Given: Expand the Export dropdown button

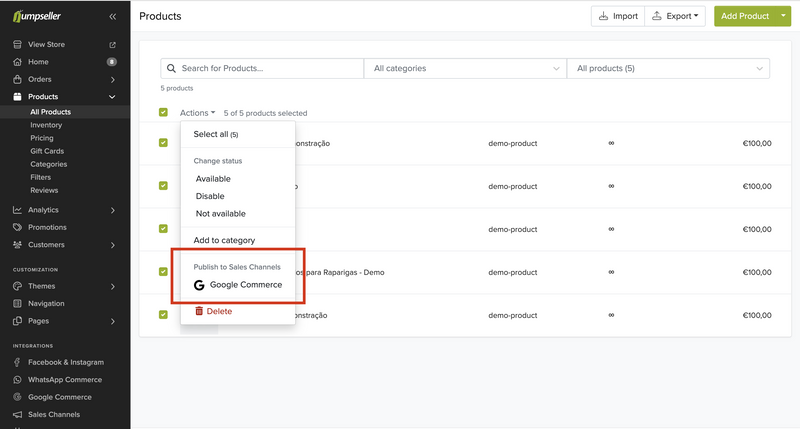Looking at the screenshot, I should click(675, 16).
